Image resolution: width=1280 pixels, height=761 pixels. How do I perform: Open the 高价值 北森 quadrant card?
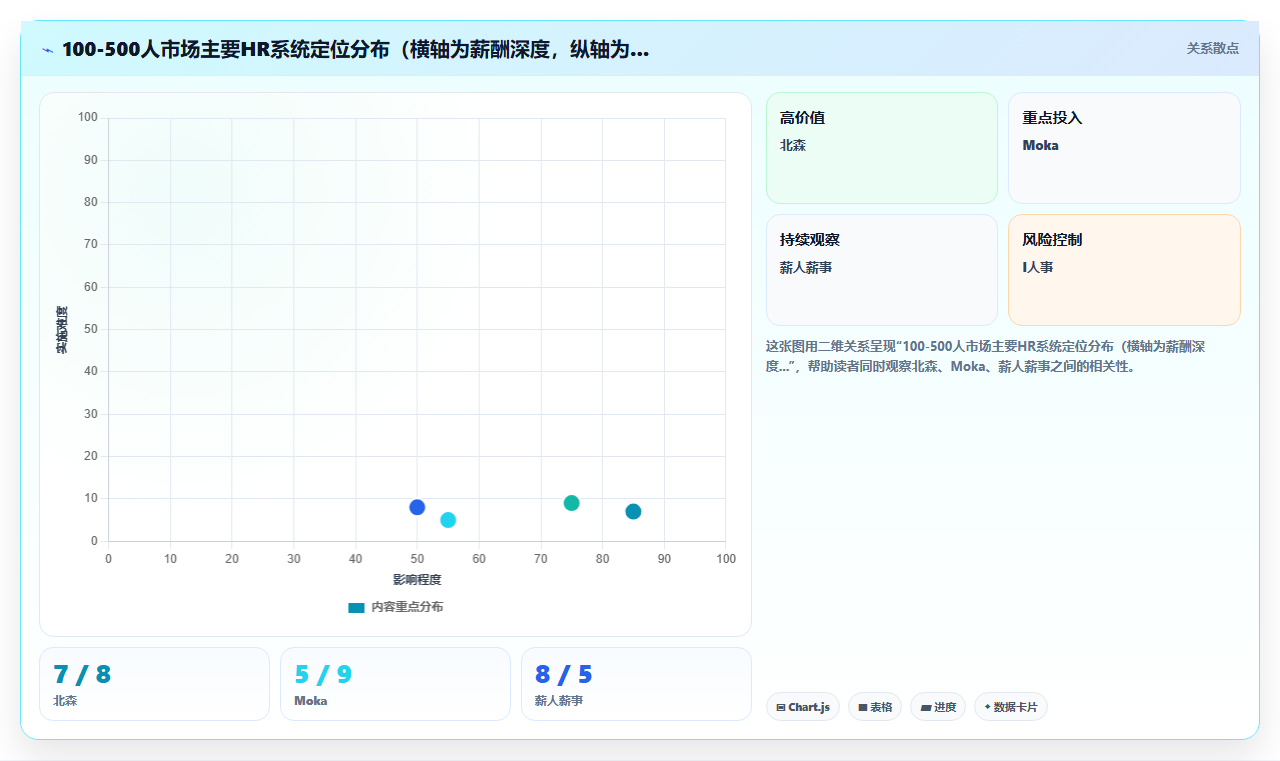click(x=882, y=148)
